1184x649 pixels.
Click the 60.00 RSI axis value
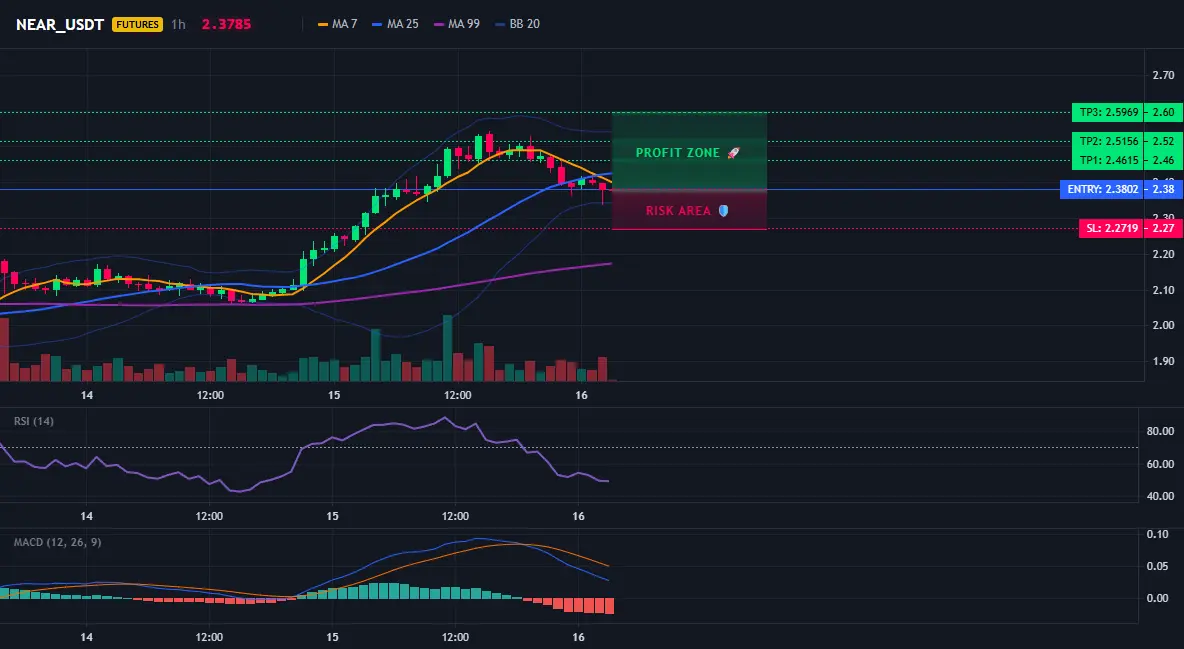pos(1161,464)
